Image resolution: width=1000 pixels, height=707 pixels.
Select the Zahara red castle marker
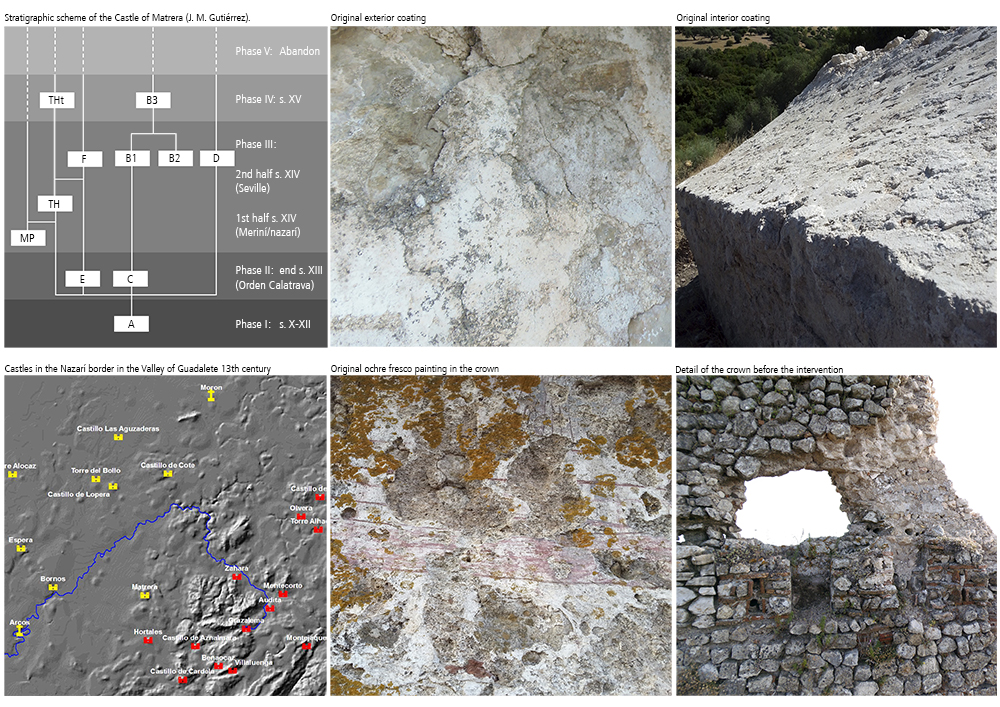pyautogui.click(x=237, y=576)
